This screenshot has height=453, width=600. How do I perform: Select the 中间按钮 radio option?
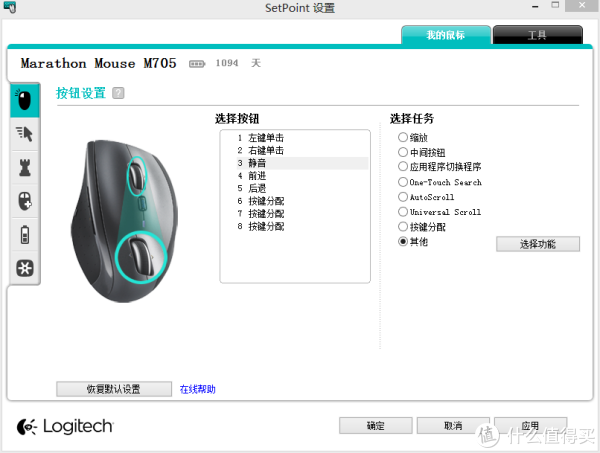tap(403, 152)
